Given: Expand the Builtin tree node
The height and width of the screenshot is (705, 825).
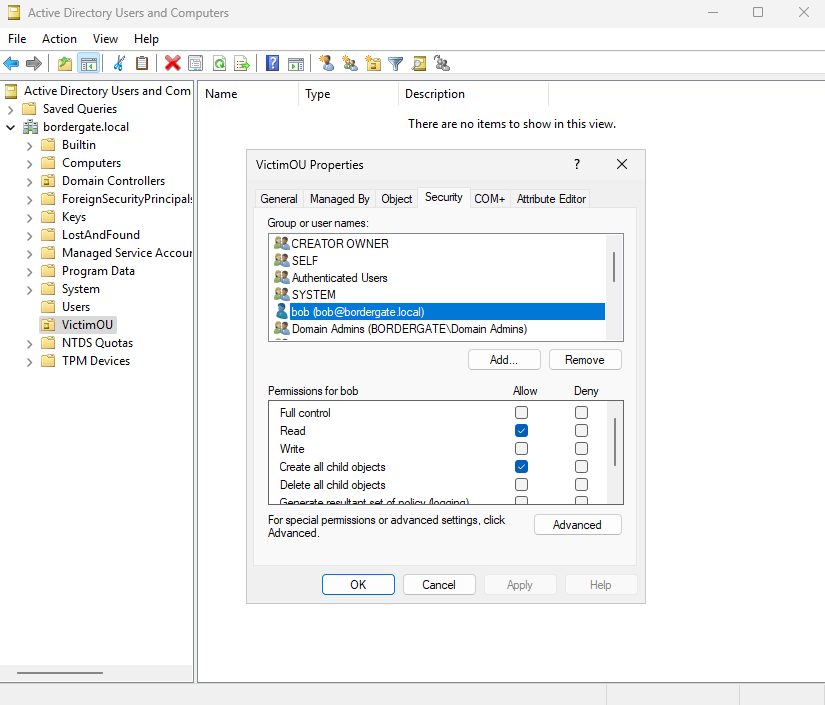Looking at the screenshot, I should click(28, 145).
